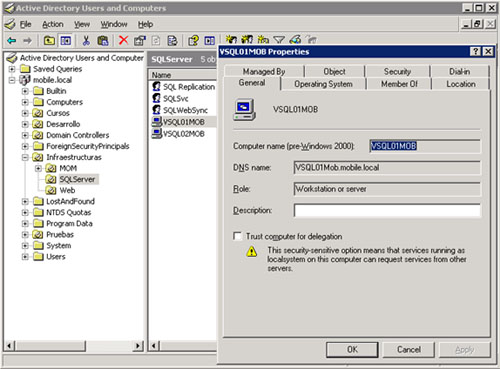Expand the Cursos organizational unit
Screen dimensions: 500x369
click(x=25, y=113)
